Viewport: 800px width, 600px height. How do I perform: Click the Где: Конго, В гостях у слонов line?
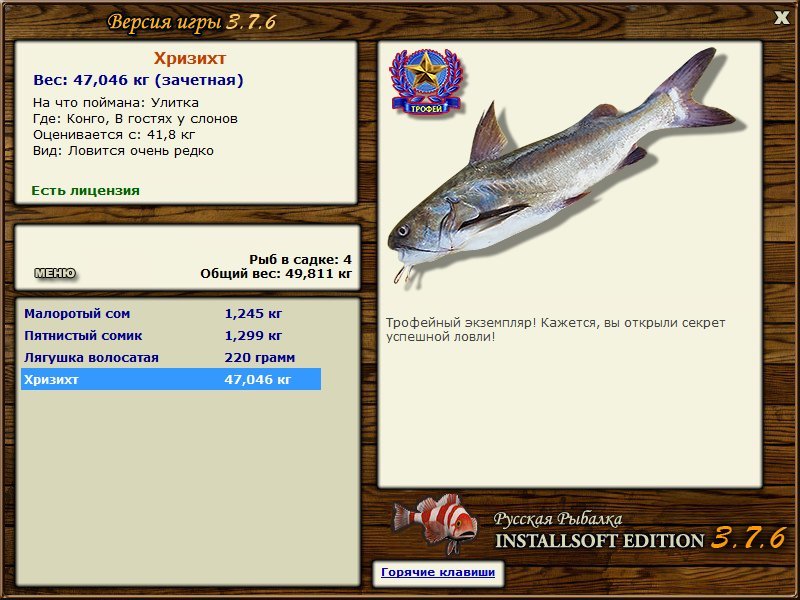(135, 119)
